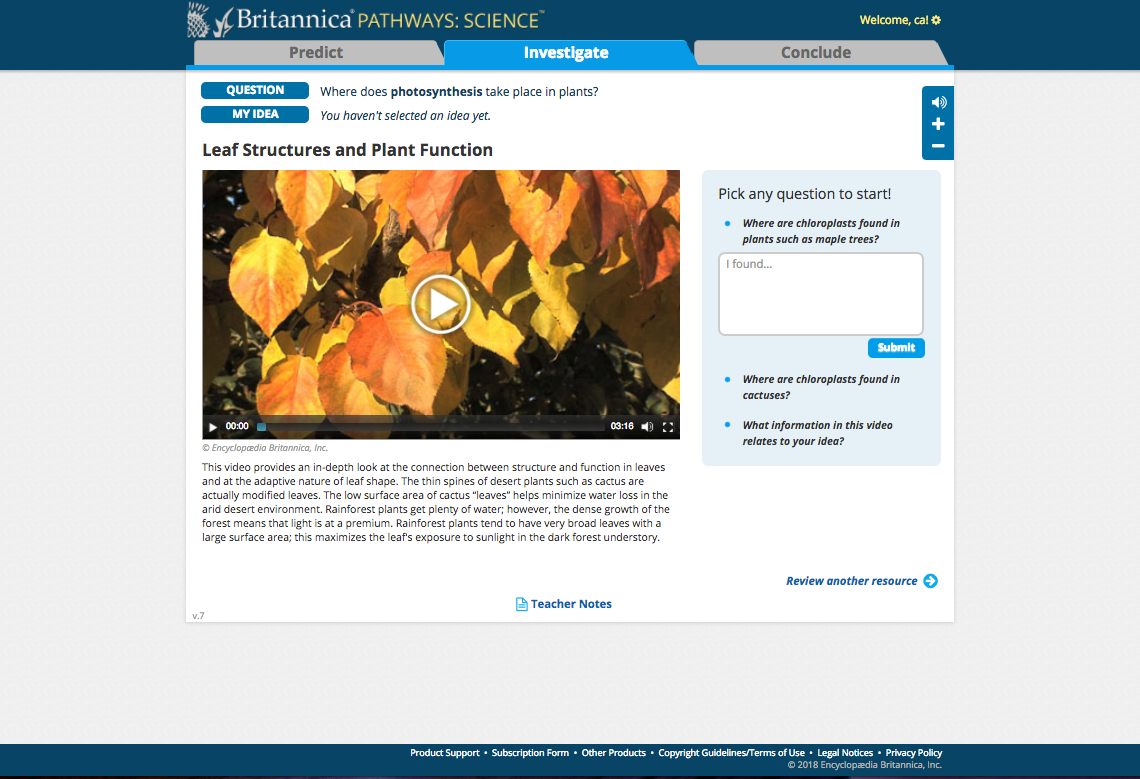This screenshot has height=779, width=1140.
Task: Expand question 'What information in this video'
Action: pyautogui.click(x=817, y=434)
